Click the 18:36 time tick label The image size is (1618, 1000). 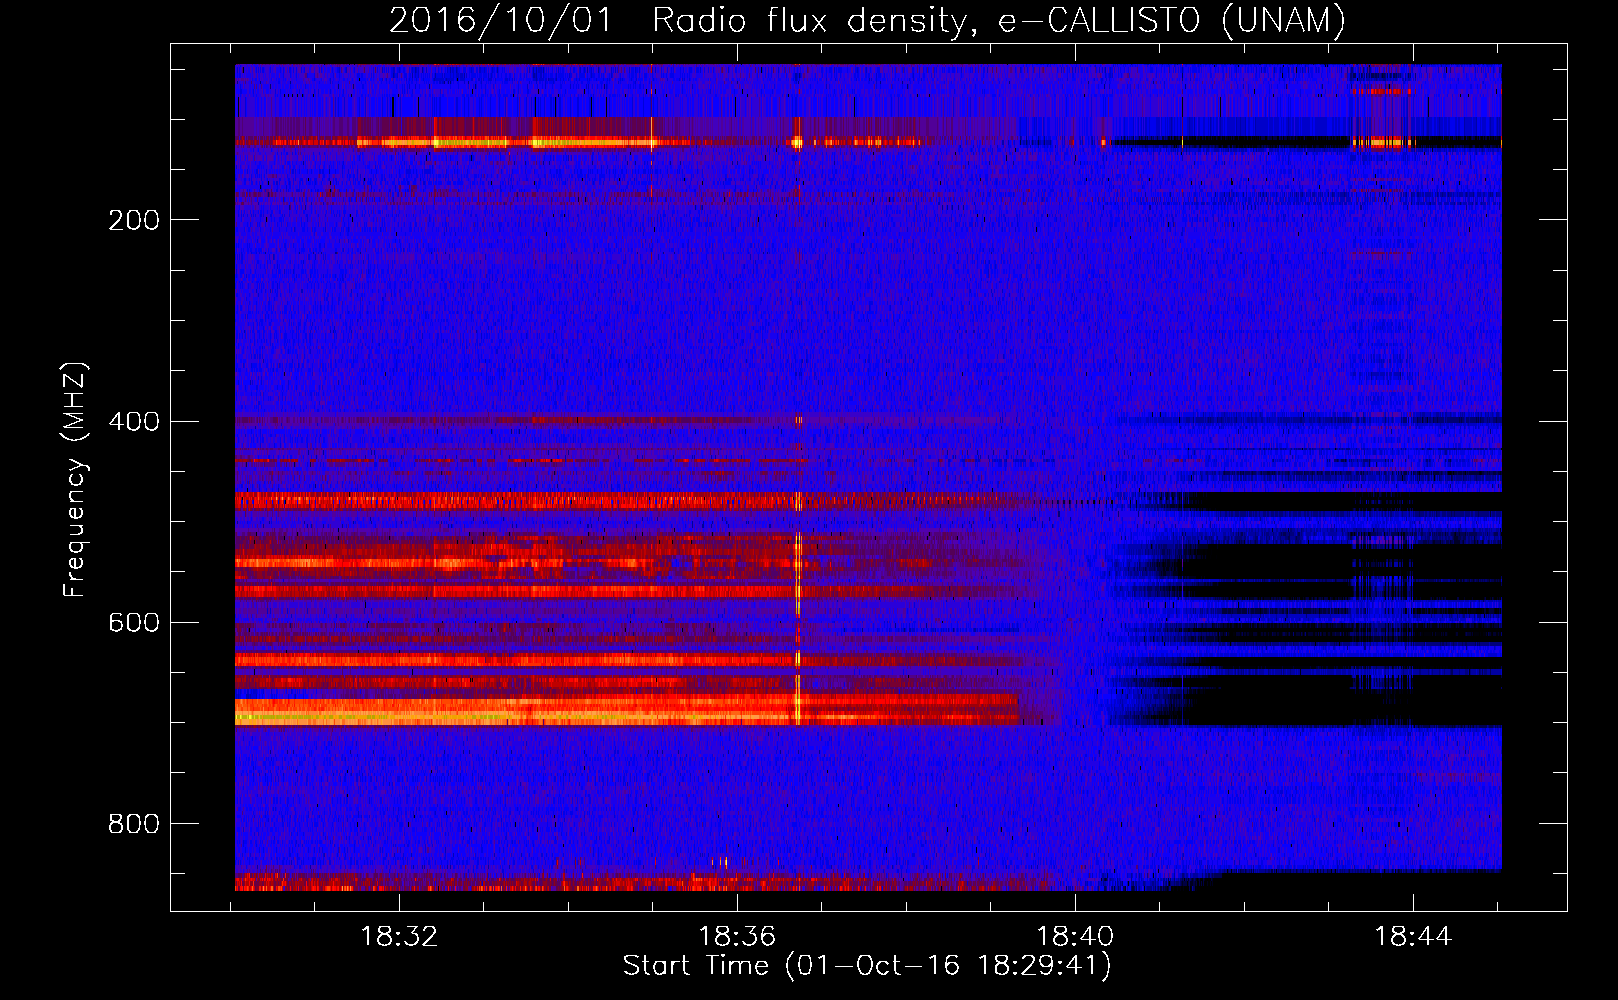pyautogui.click(x=737, y=937)
